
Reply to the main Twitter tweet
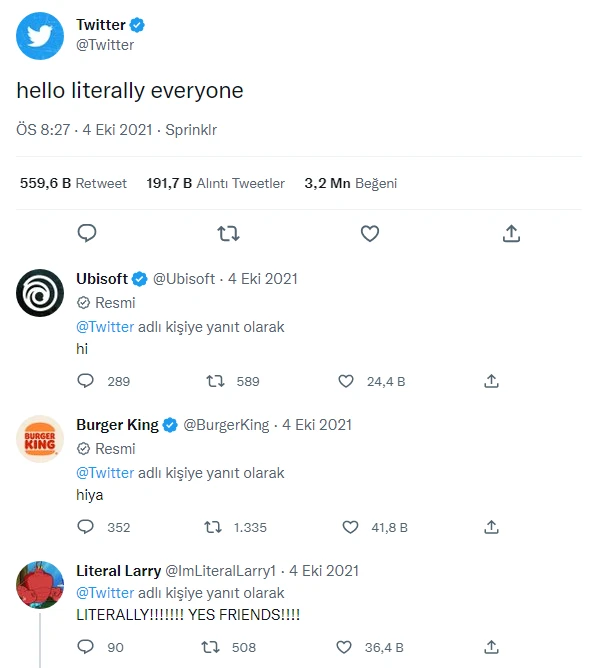point(87,233)
